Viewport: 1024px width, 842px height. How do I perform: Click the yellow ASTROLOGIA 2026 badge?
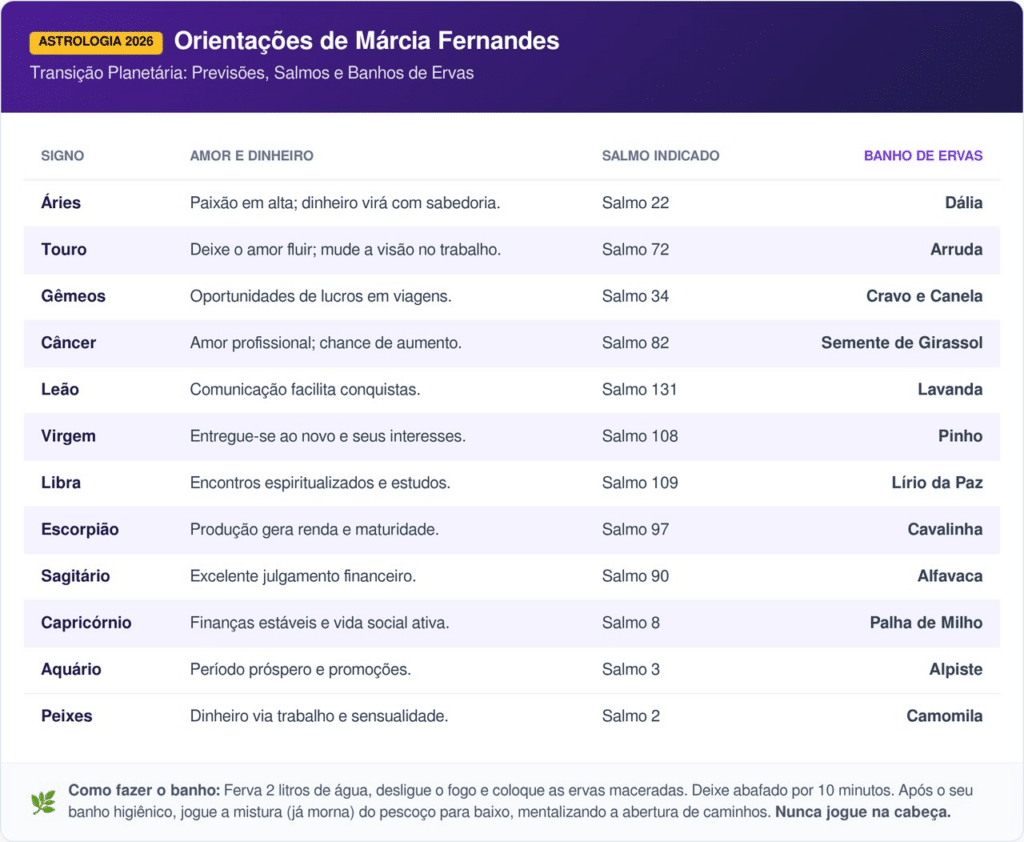point(96,42)
